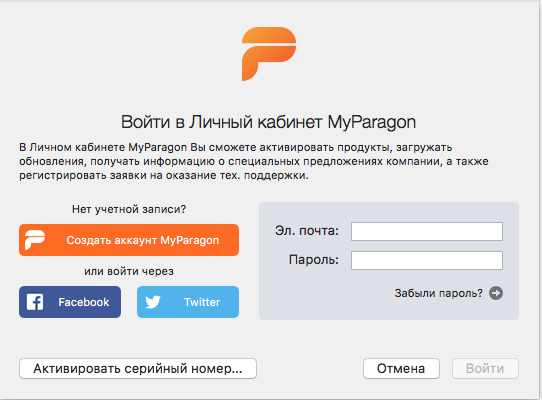The width and height of the screenshot is (542, 400).
Task: Click the Facebook 'f' logo icon
Action: point(35,302)
